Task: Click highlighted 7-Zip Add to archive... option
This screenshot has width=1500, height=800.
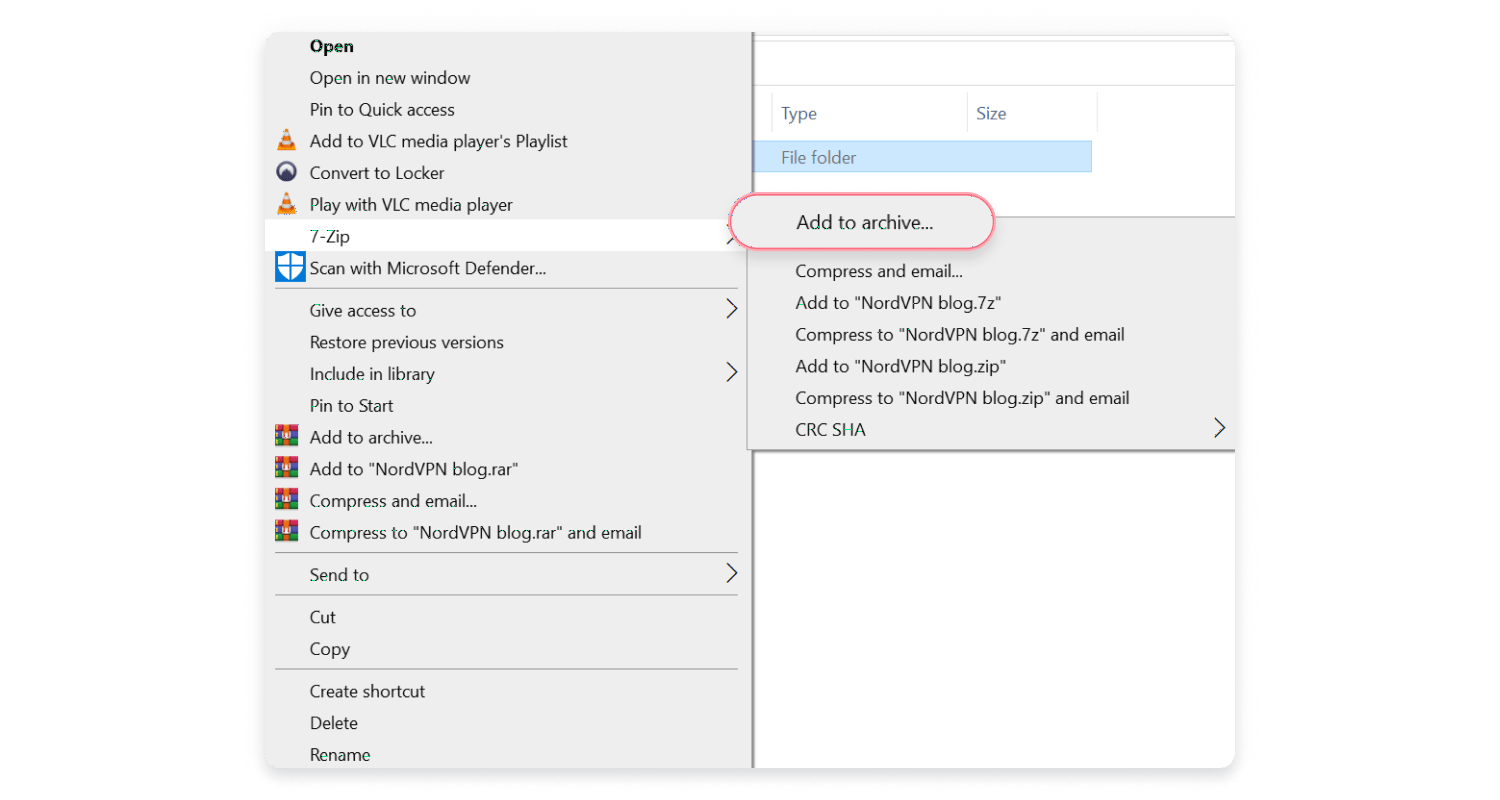Action: [864, 223]
